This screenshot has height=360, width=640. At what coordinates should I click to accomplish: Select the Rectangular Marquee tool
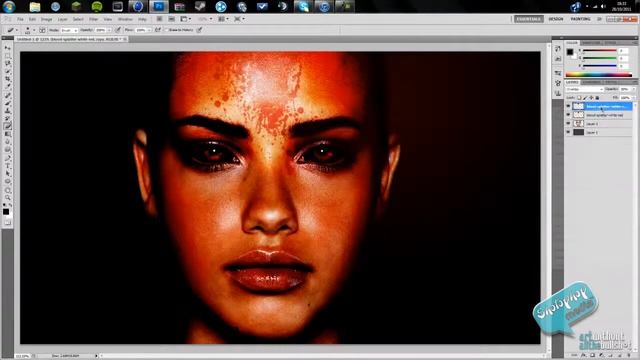point(8,56)
